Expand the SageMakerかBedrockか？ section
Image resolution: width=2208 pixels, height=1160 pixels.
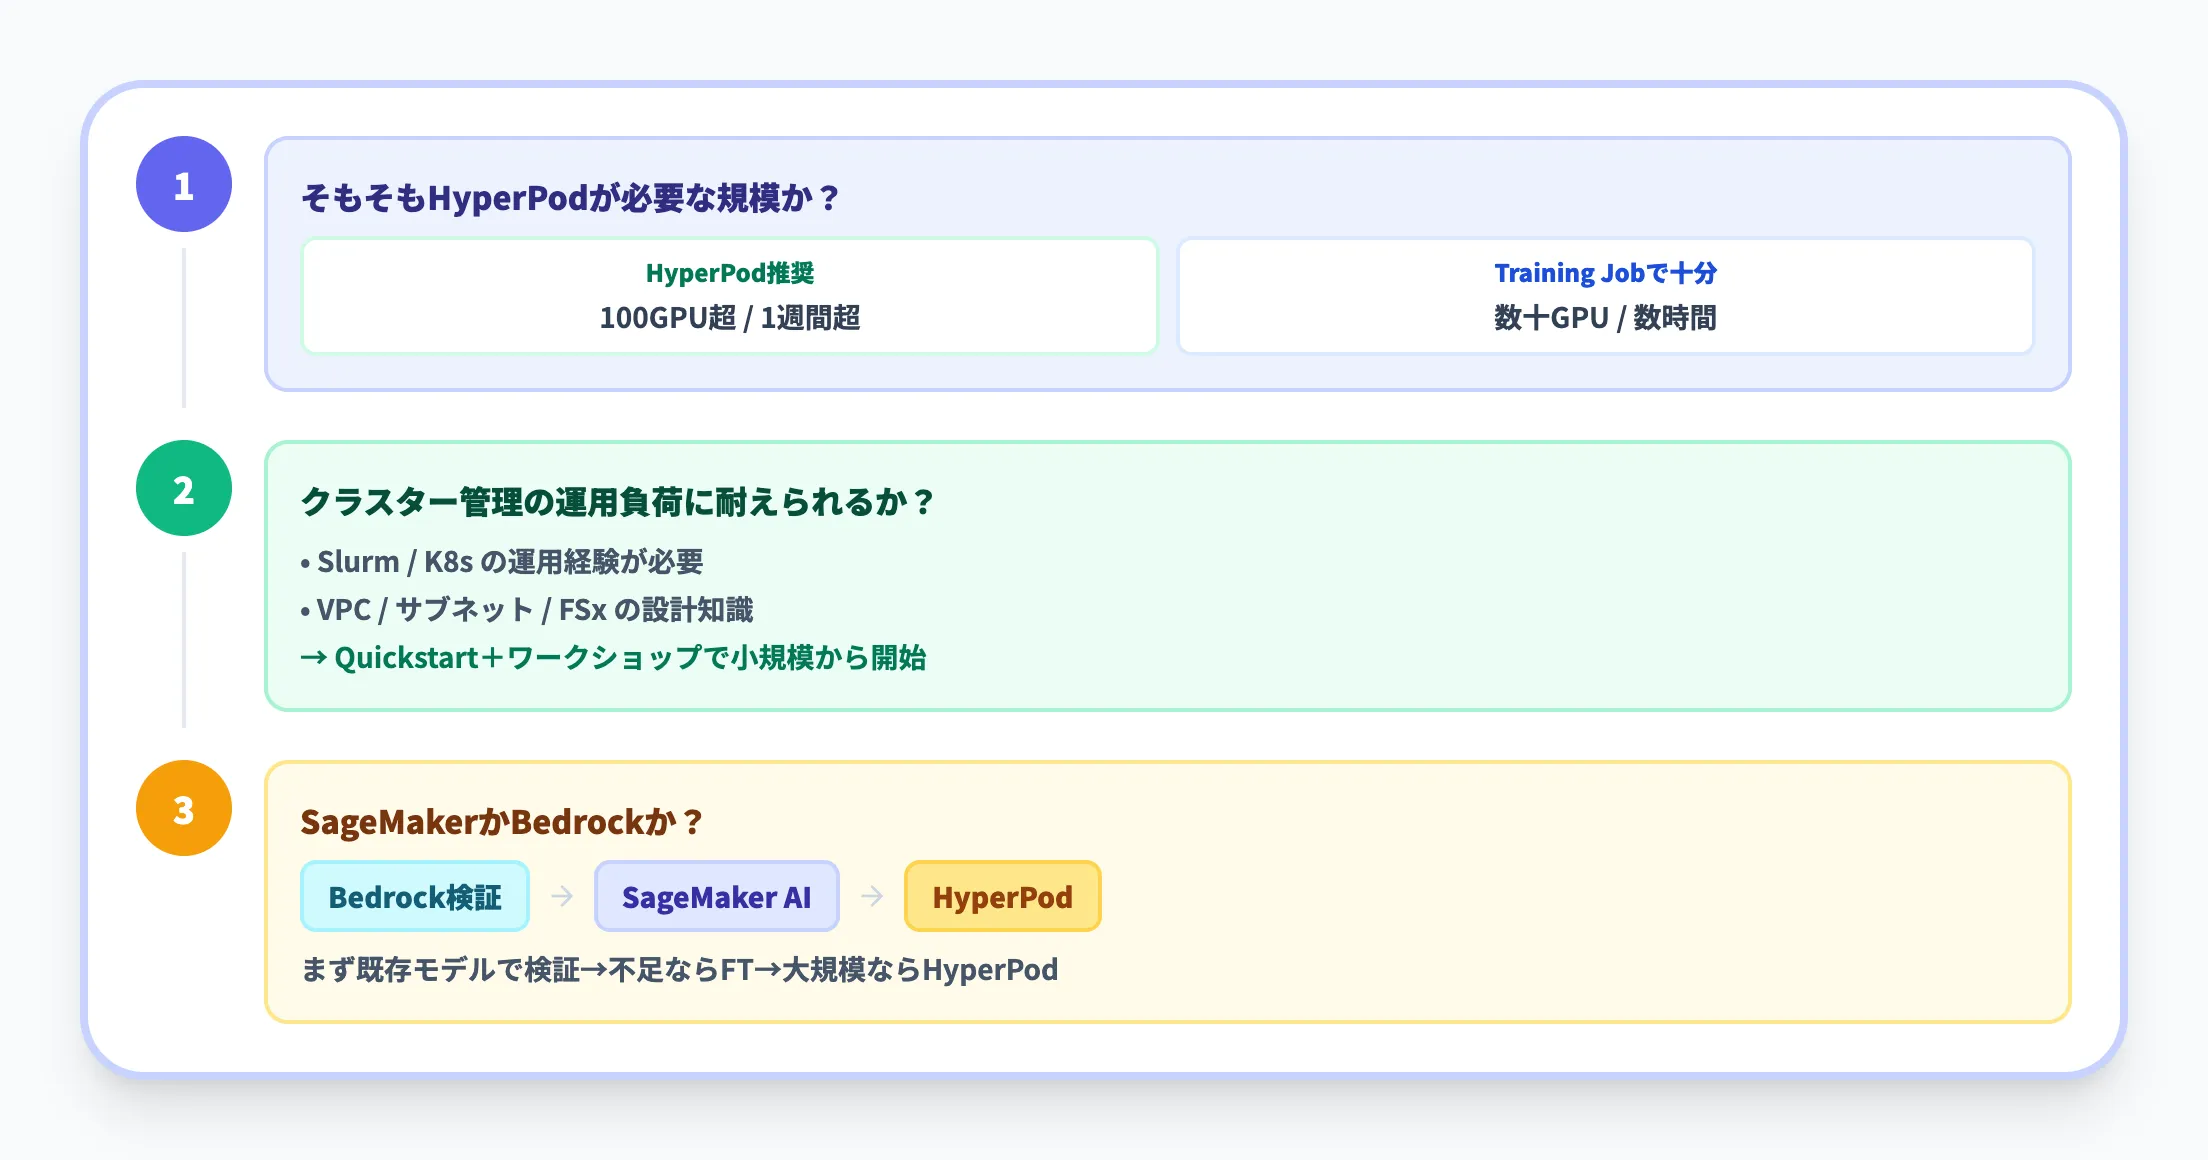[502, 821]
